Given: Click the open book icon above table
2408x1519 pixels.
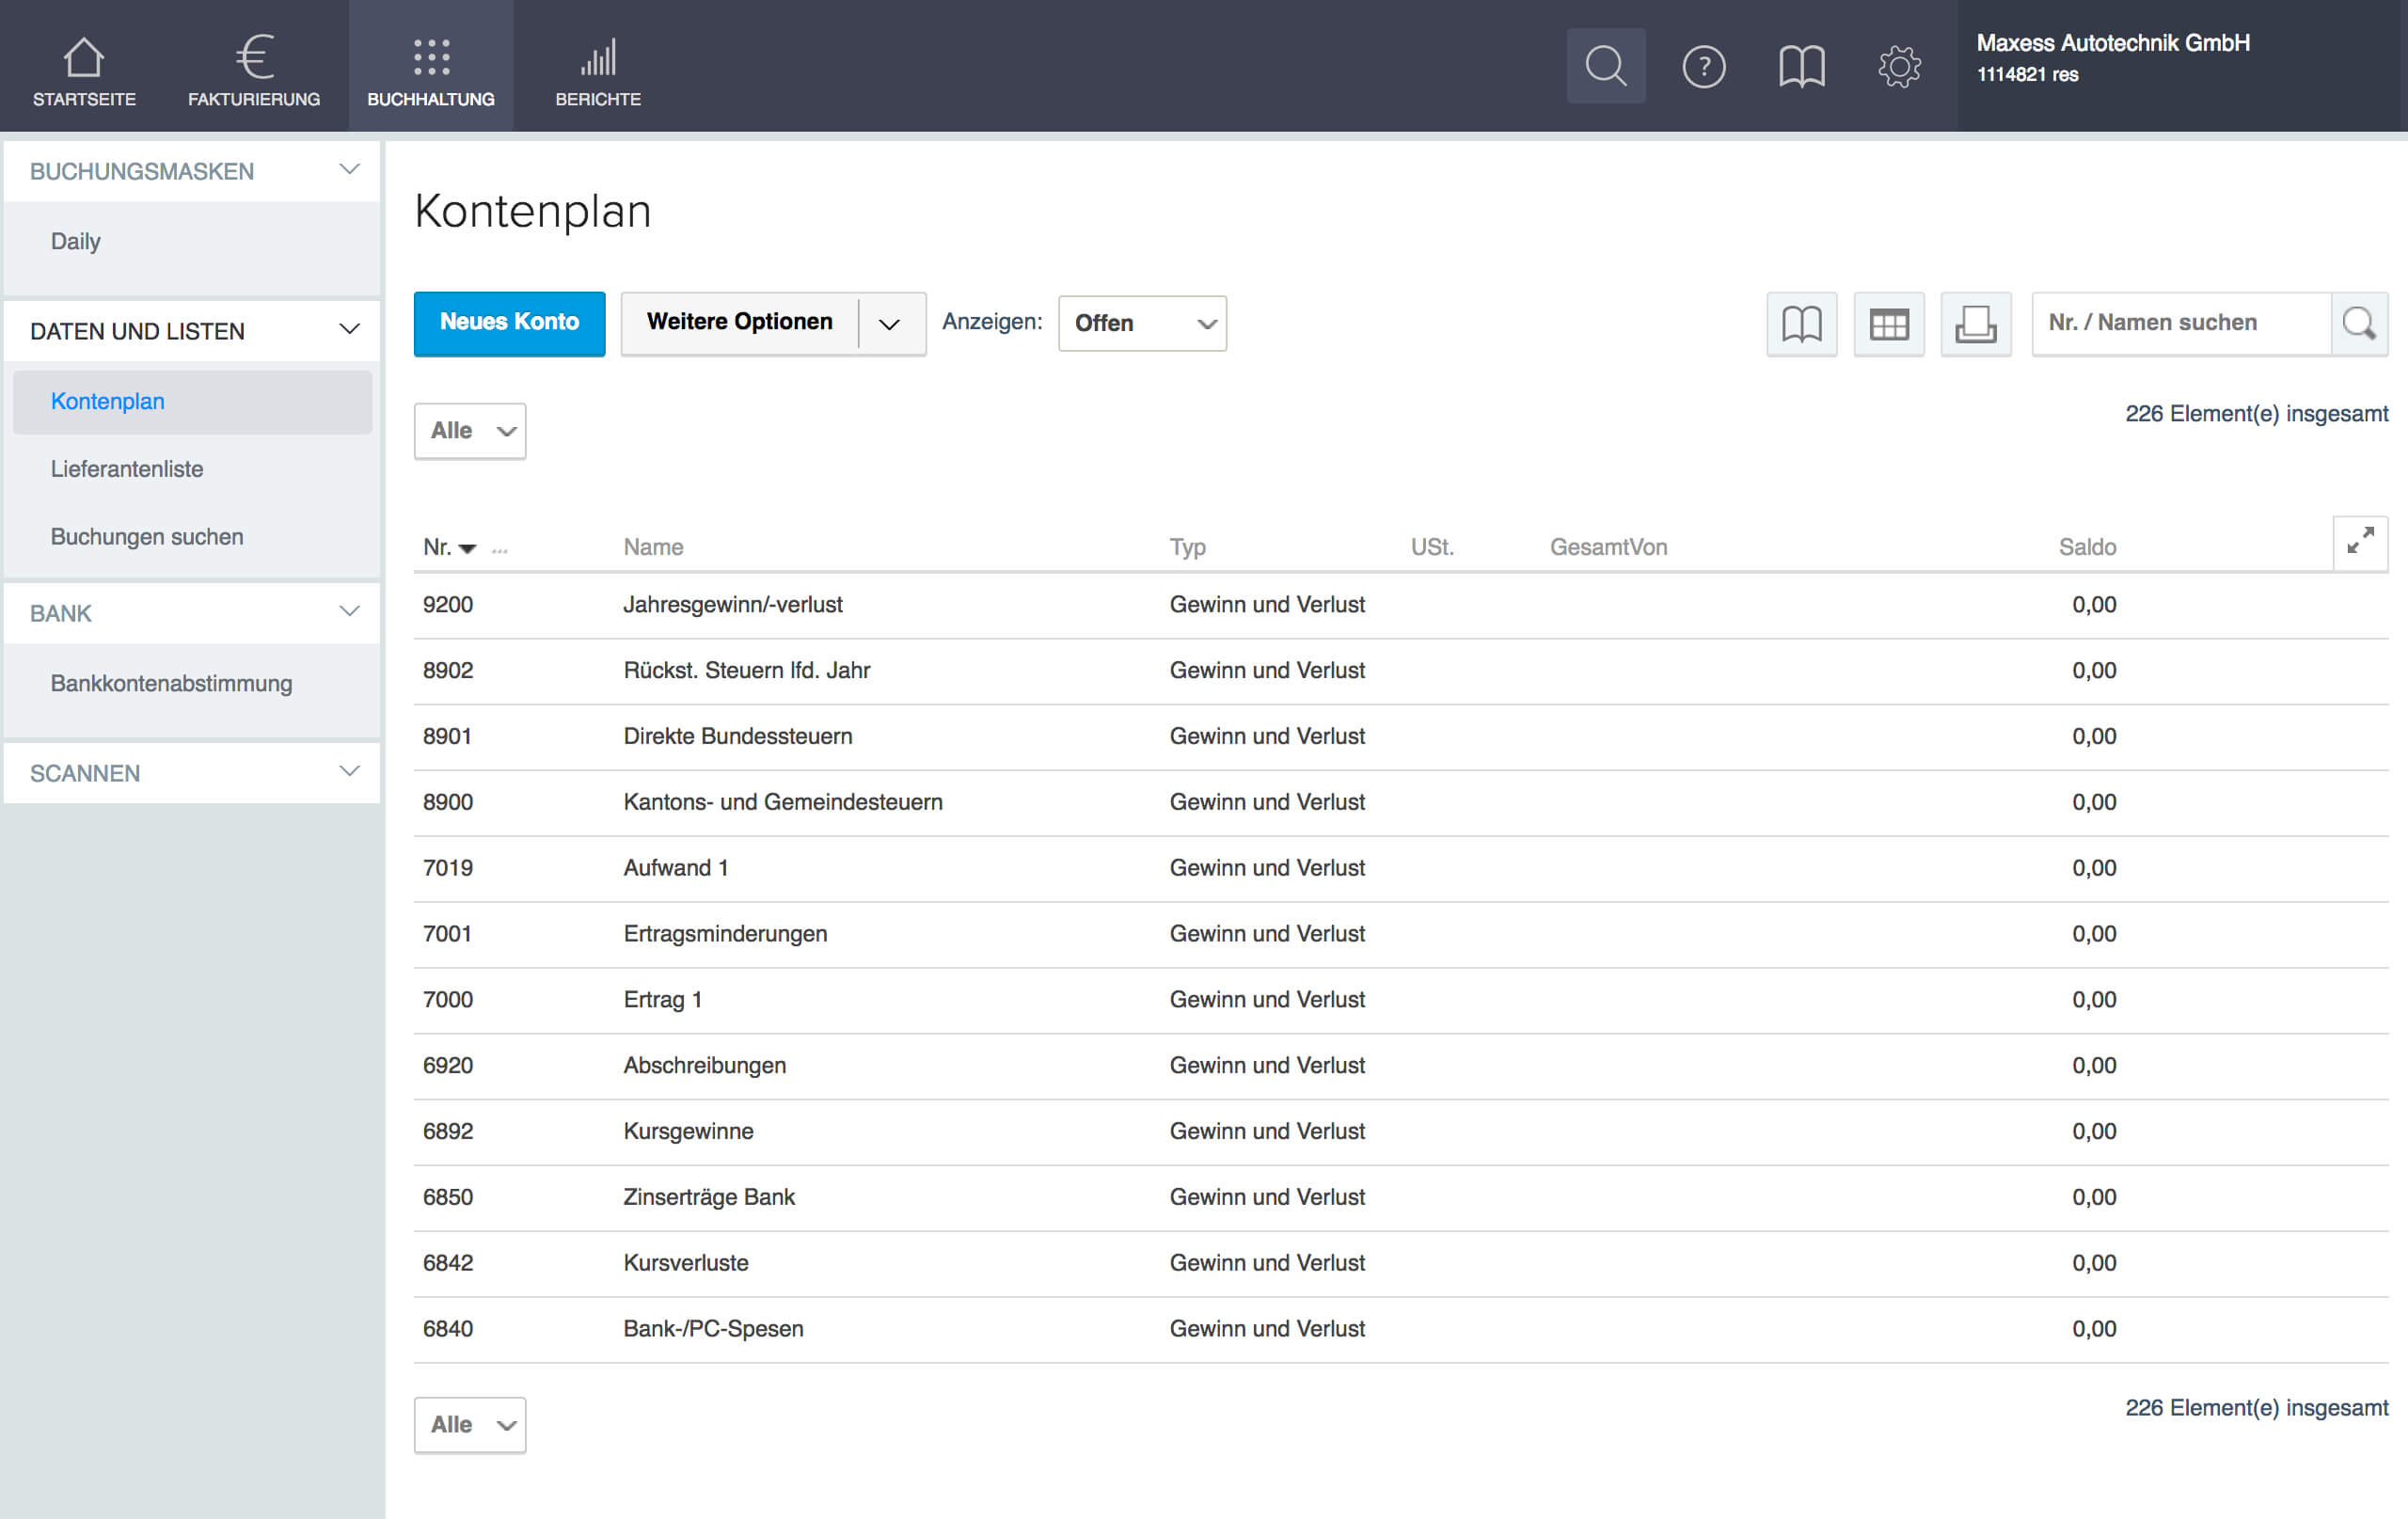Looking at the screenshot, I should (x=1801, y=324).
